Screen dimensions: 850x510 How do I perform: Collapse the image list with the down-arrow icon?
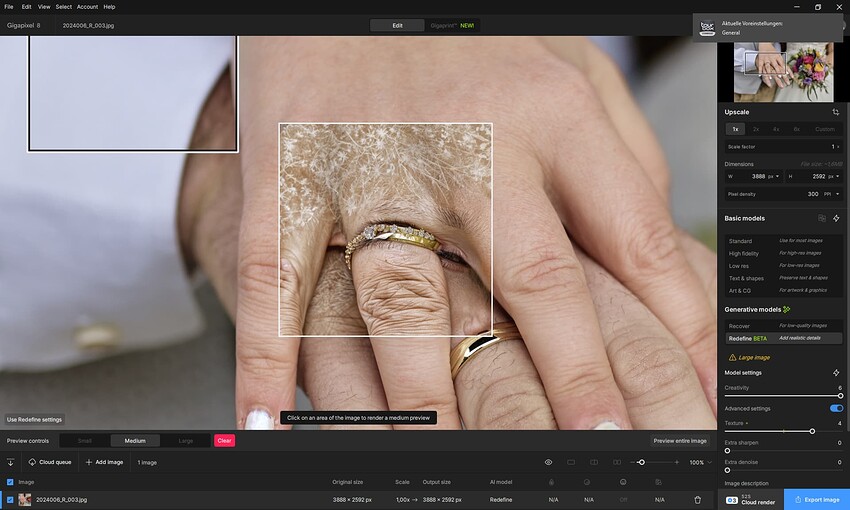coord(10,462)
